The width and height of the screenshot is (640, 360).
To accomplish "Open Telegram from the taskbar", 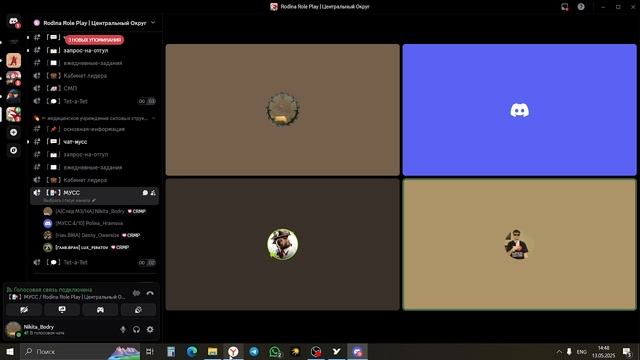I will pyautogui.click(x=254, y=351).
